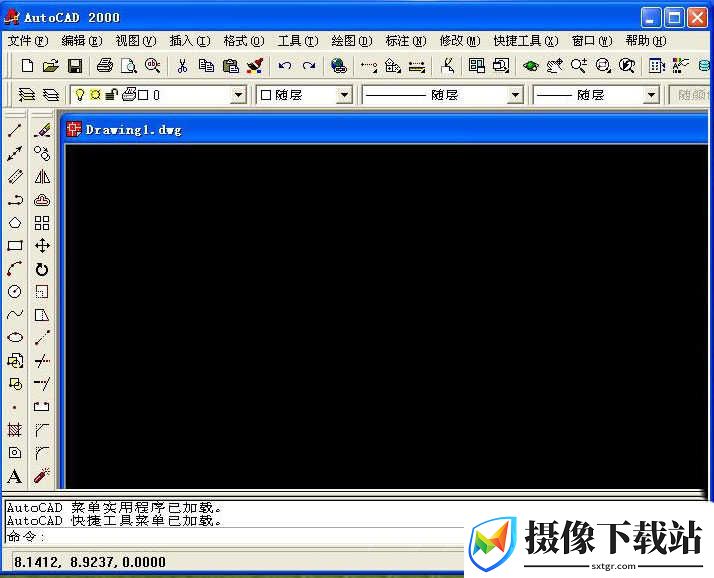Click the New drawing icon
Screen dimensions: 714x578
coord(27,66)
